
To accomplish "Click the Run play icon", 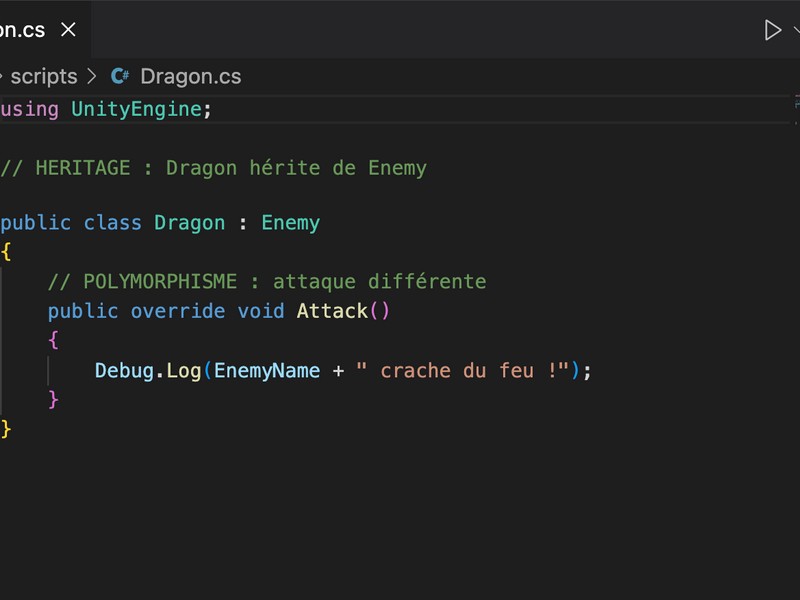I will click(x=772, y=30).
